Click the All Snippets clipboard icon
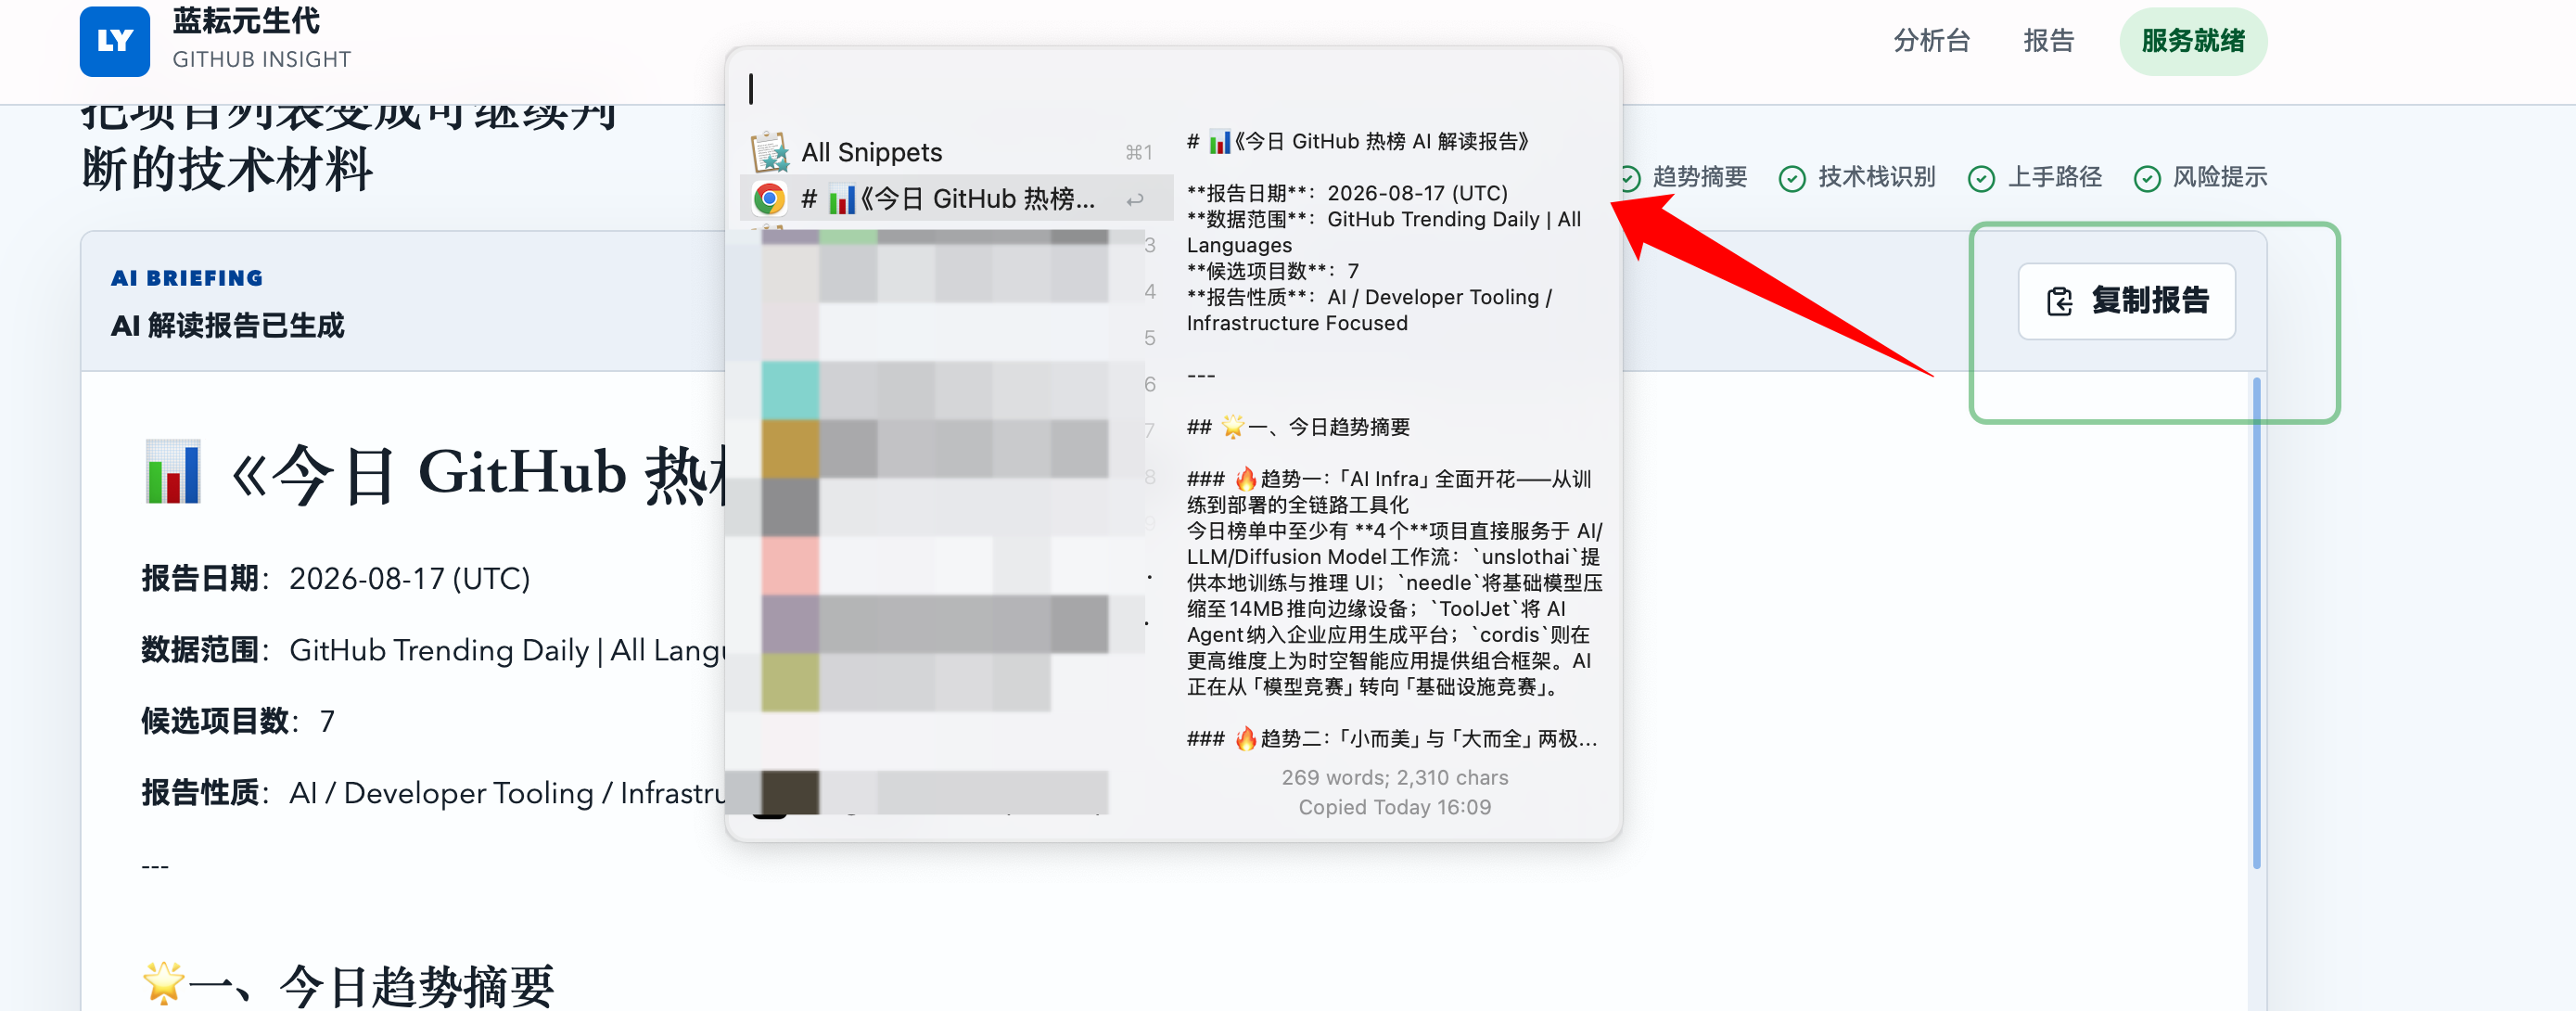This screenshot has height=1011, width=2576. 769,152
